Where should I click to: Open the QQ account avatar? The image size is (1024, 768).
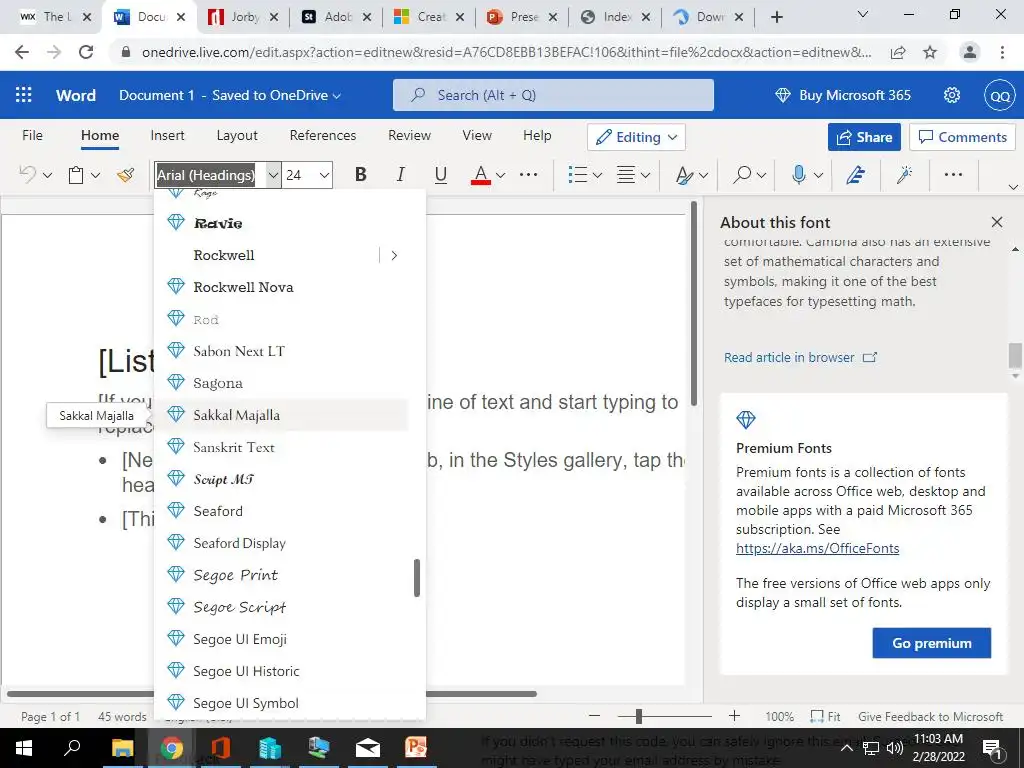tap(999, 96)
